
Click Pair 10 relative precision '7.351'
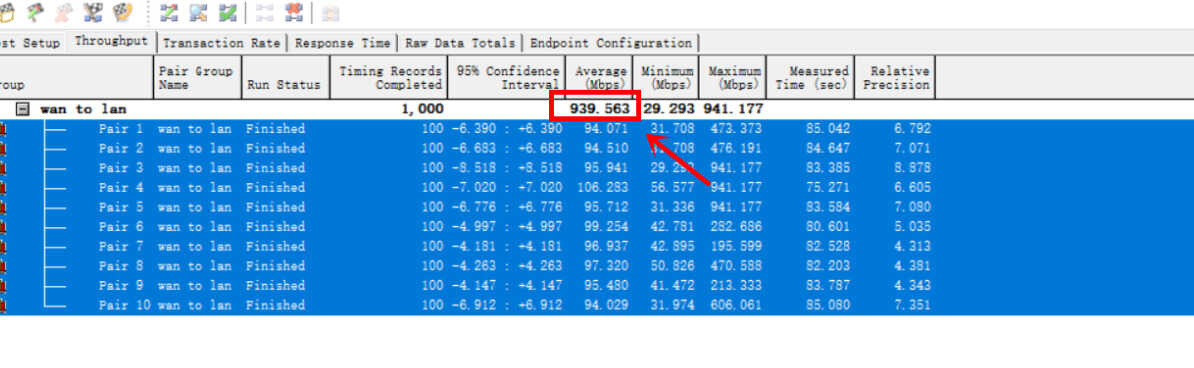tap(911, 306)
